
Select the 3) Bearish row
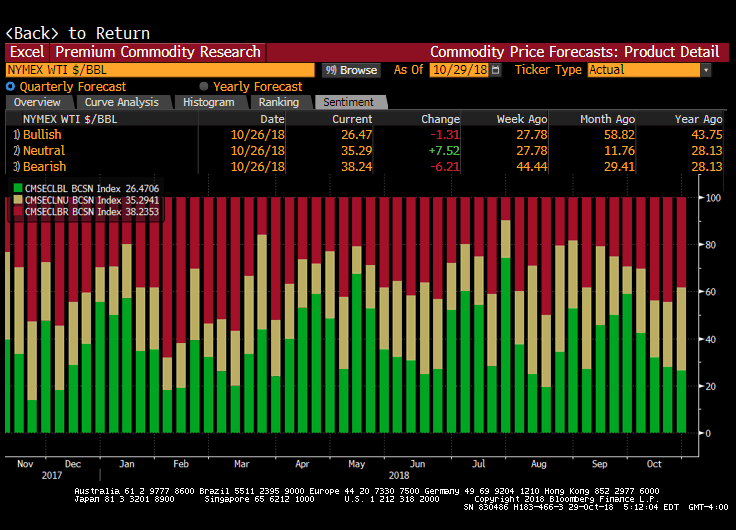(364, 167)
